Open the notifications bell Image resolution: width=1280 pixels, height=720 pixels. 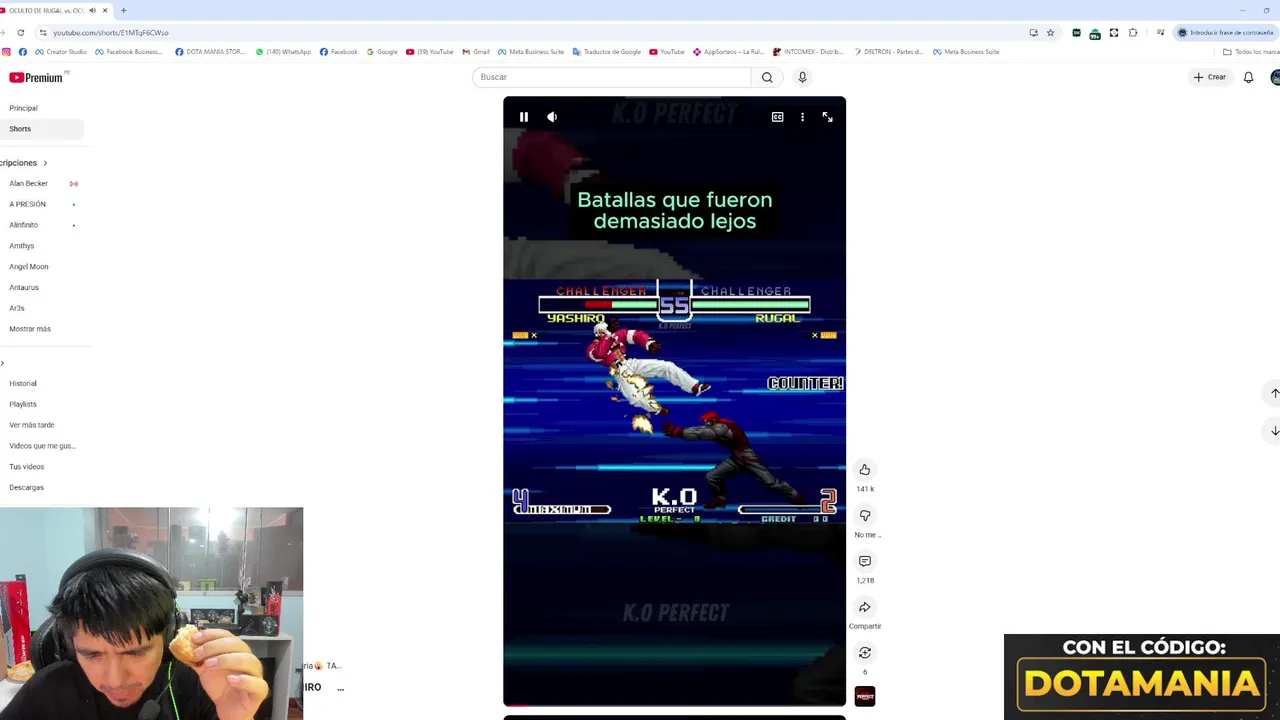coord(1248,77)
